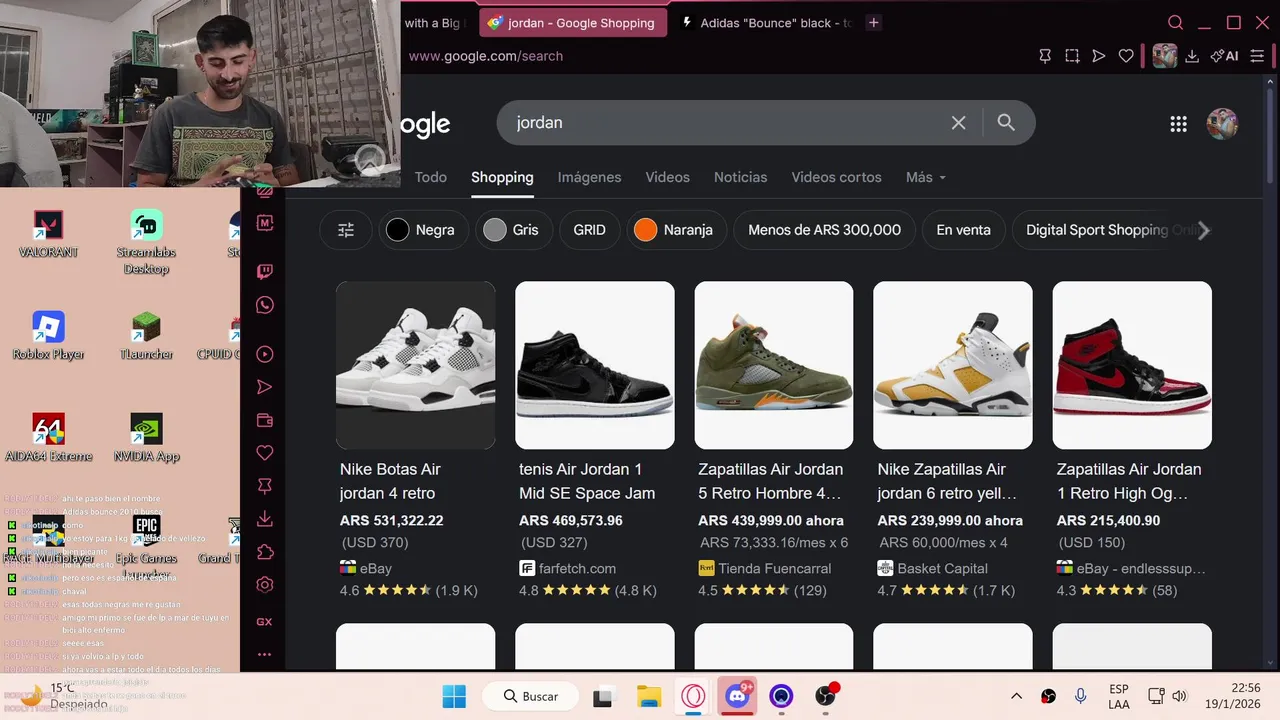Open Extensions puzzle icon in sidebar

point(265,552)
